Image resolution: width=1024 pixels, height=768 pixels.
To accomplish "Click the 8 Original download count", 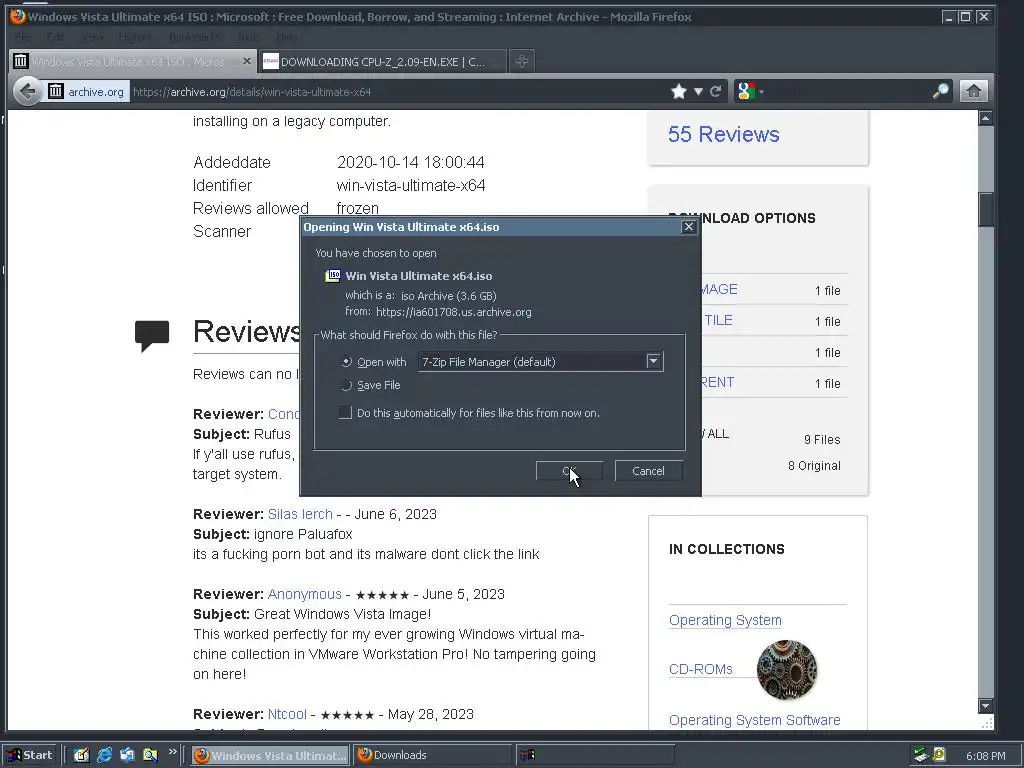I will pos(814,466).
